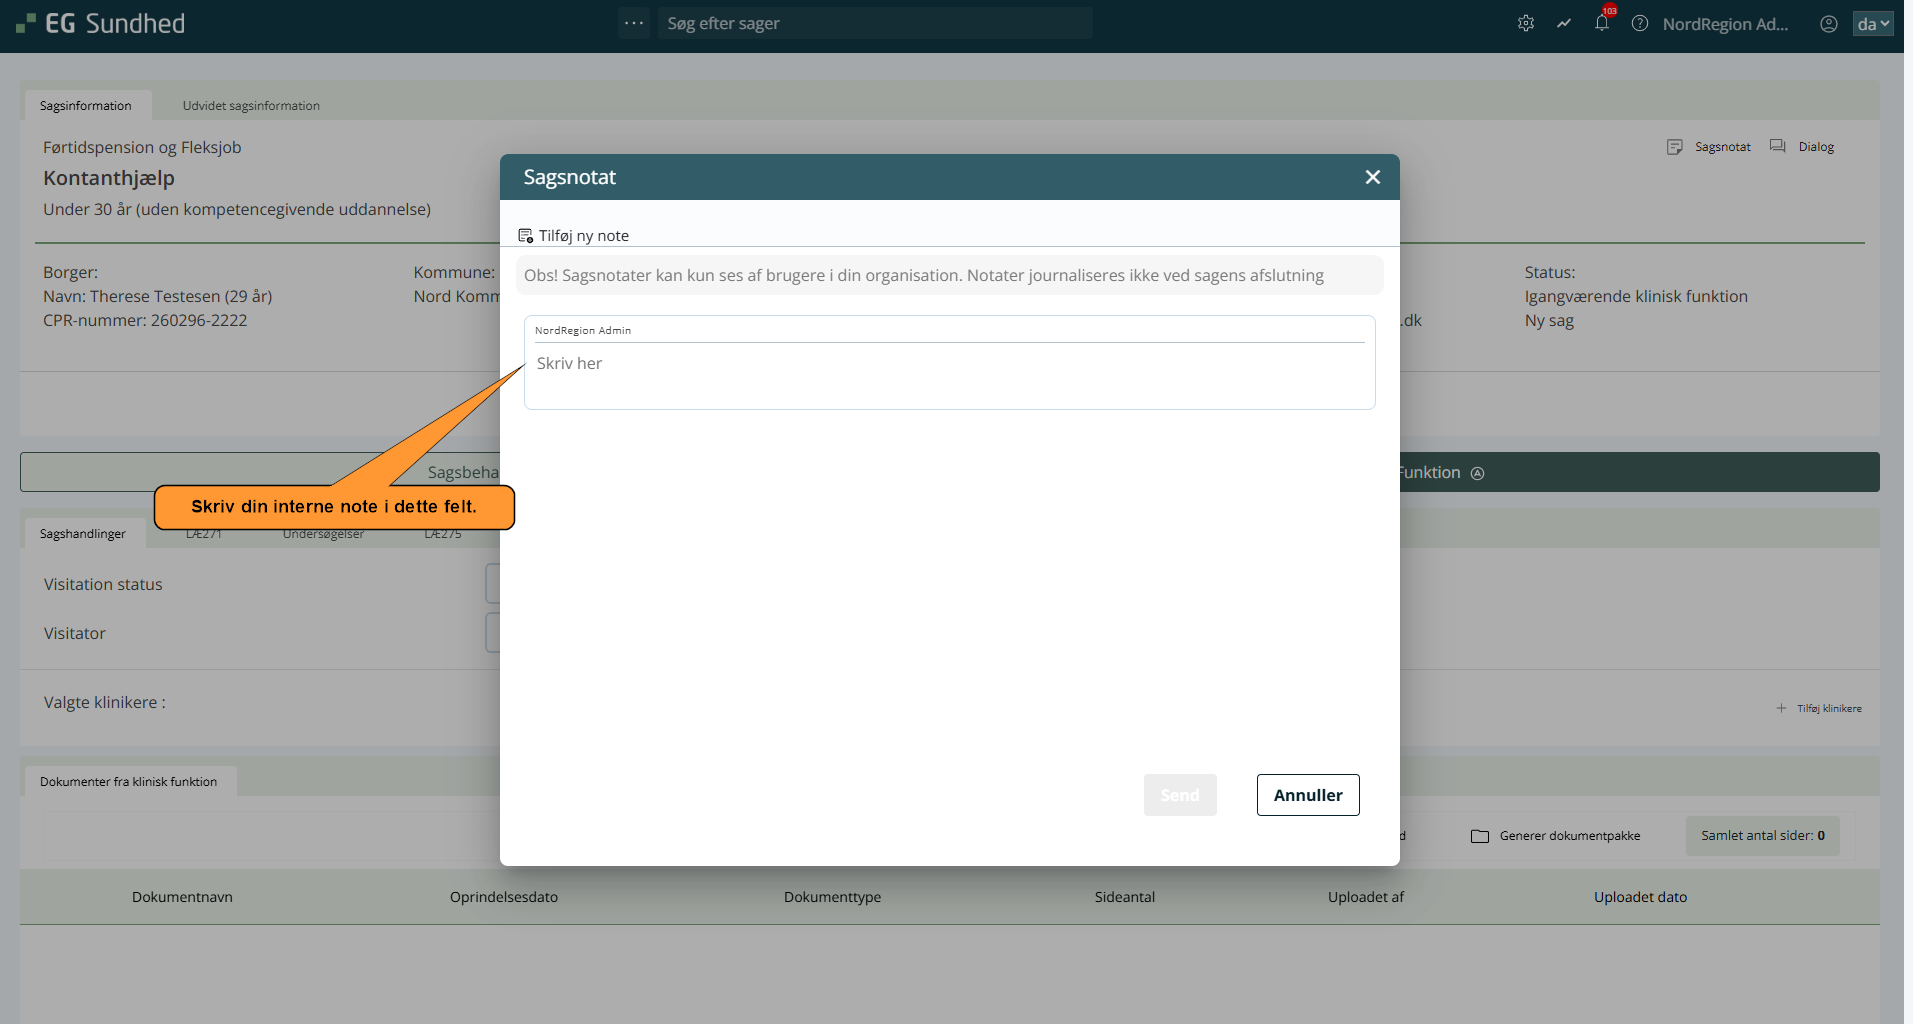Focus the Søg efter sager search box
The height and width of the screenshot is (1024, 1913).
click(x=875, y=23)
